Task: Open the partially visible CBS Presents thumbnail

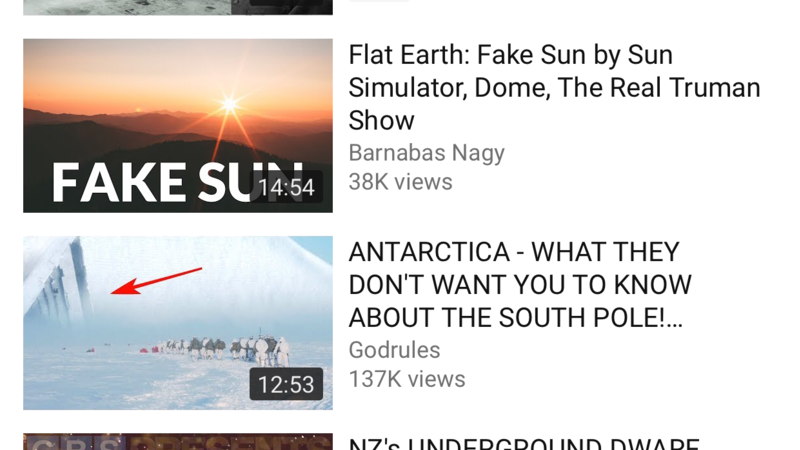Action: click(x=178, y=441)
